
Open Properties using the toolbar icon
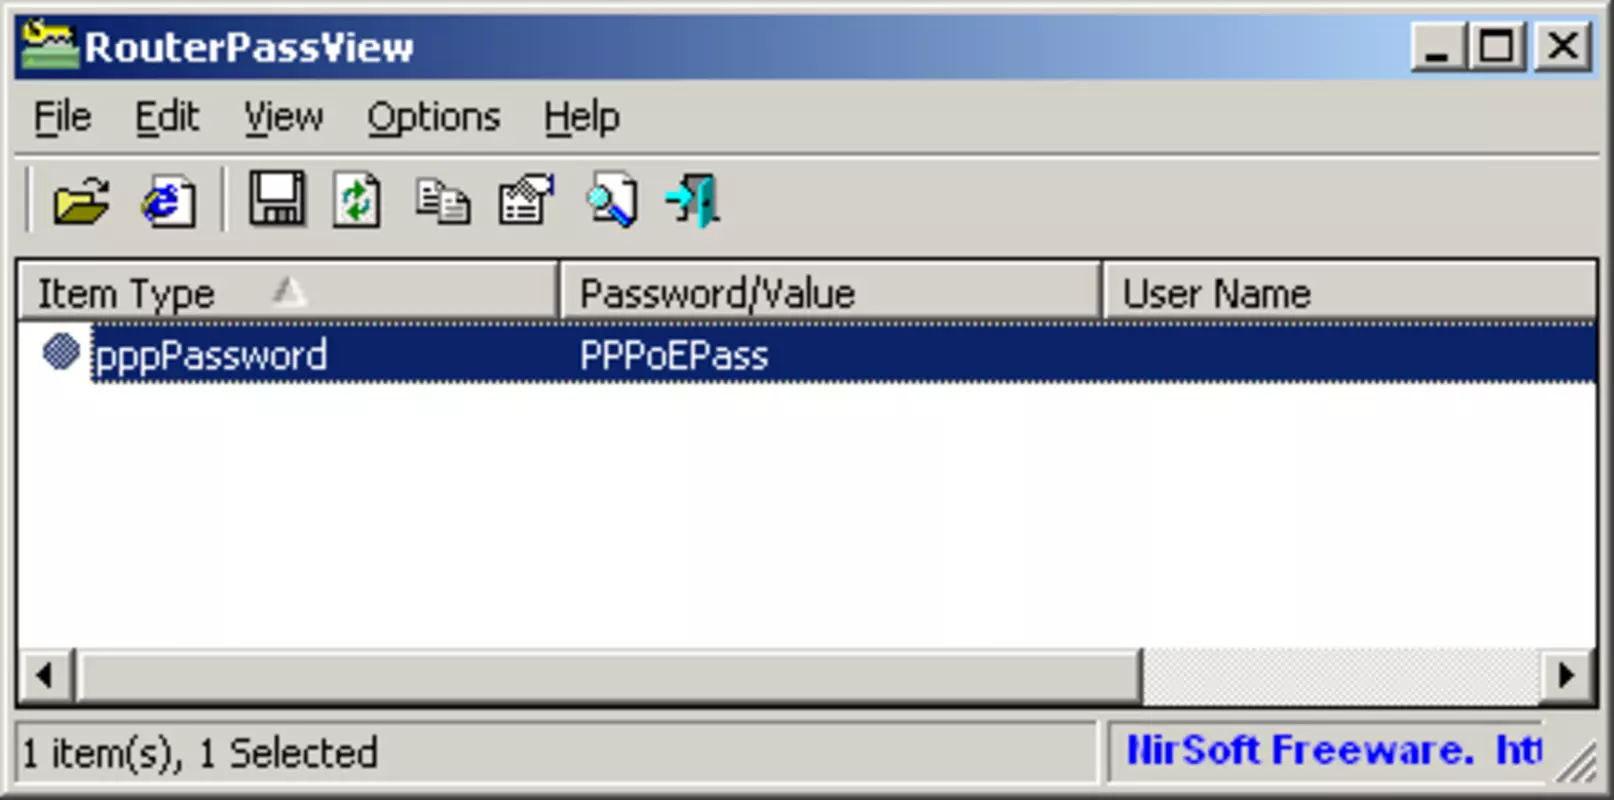(x=526, y=200)
